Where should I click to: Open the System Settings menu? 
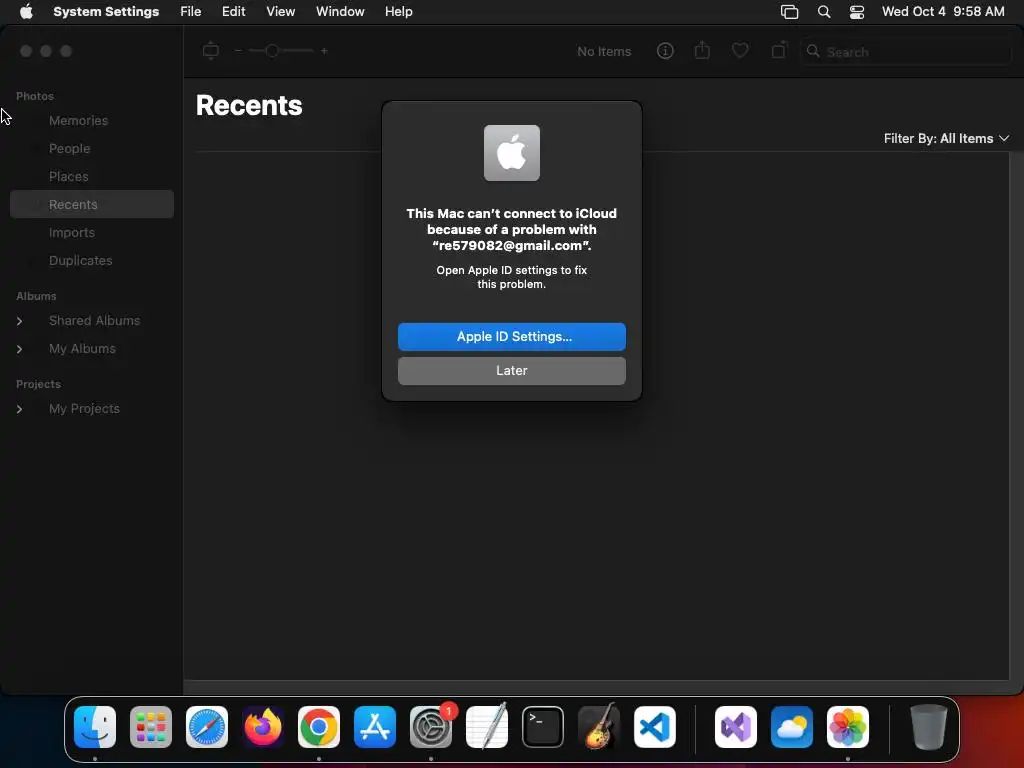[x=106, y=12]
